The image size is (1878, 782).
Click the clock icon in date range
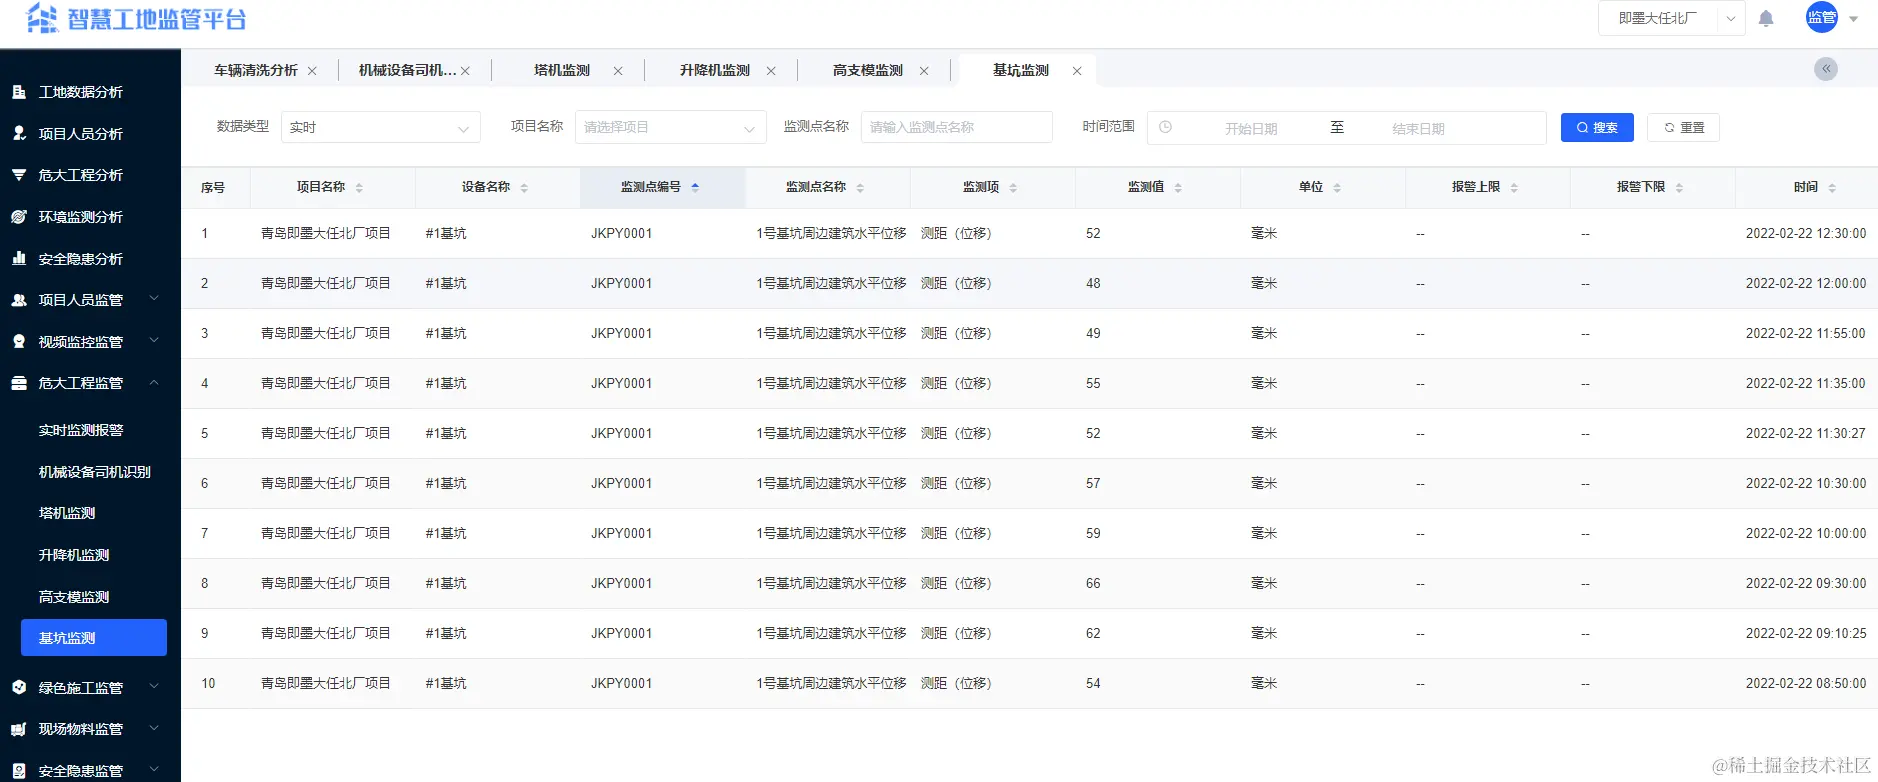pos(1165,127)
